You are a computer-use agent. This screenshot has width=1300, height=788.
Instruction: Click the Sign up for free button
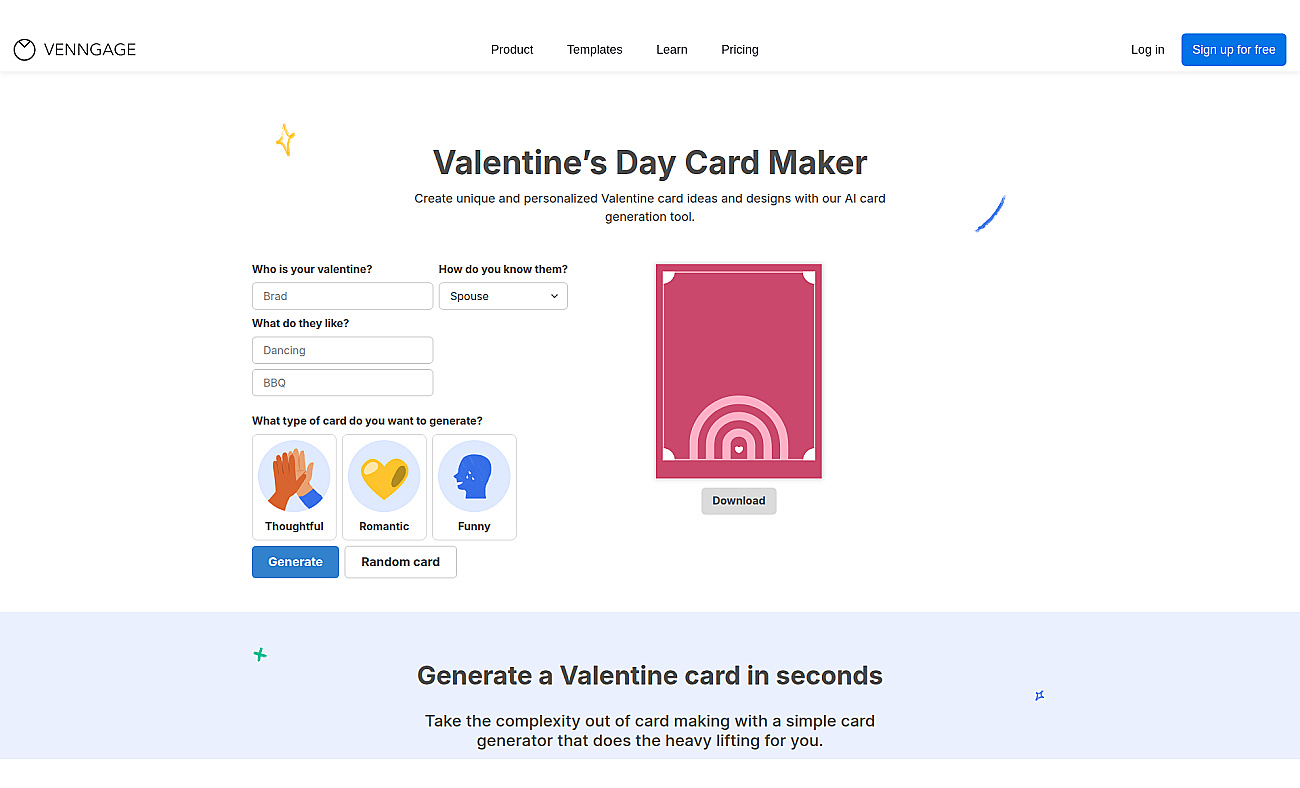tap(1234, 50)
